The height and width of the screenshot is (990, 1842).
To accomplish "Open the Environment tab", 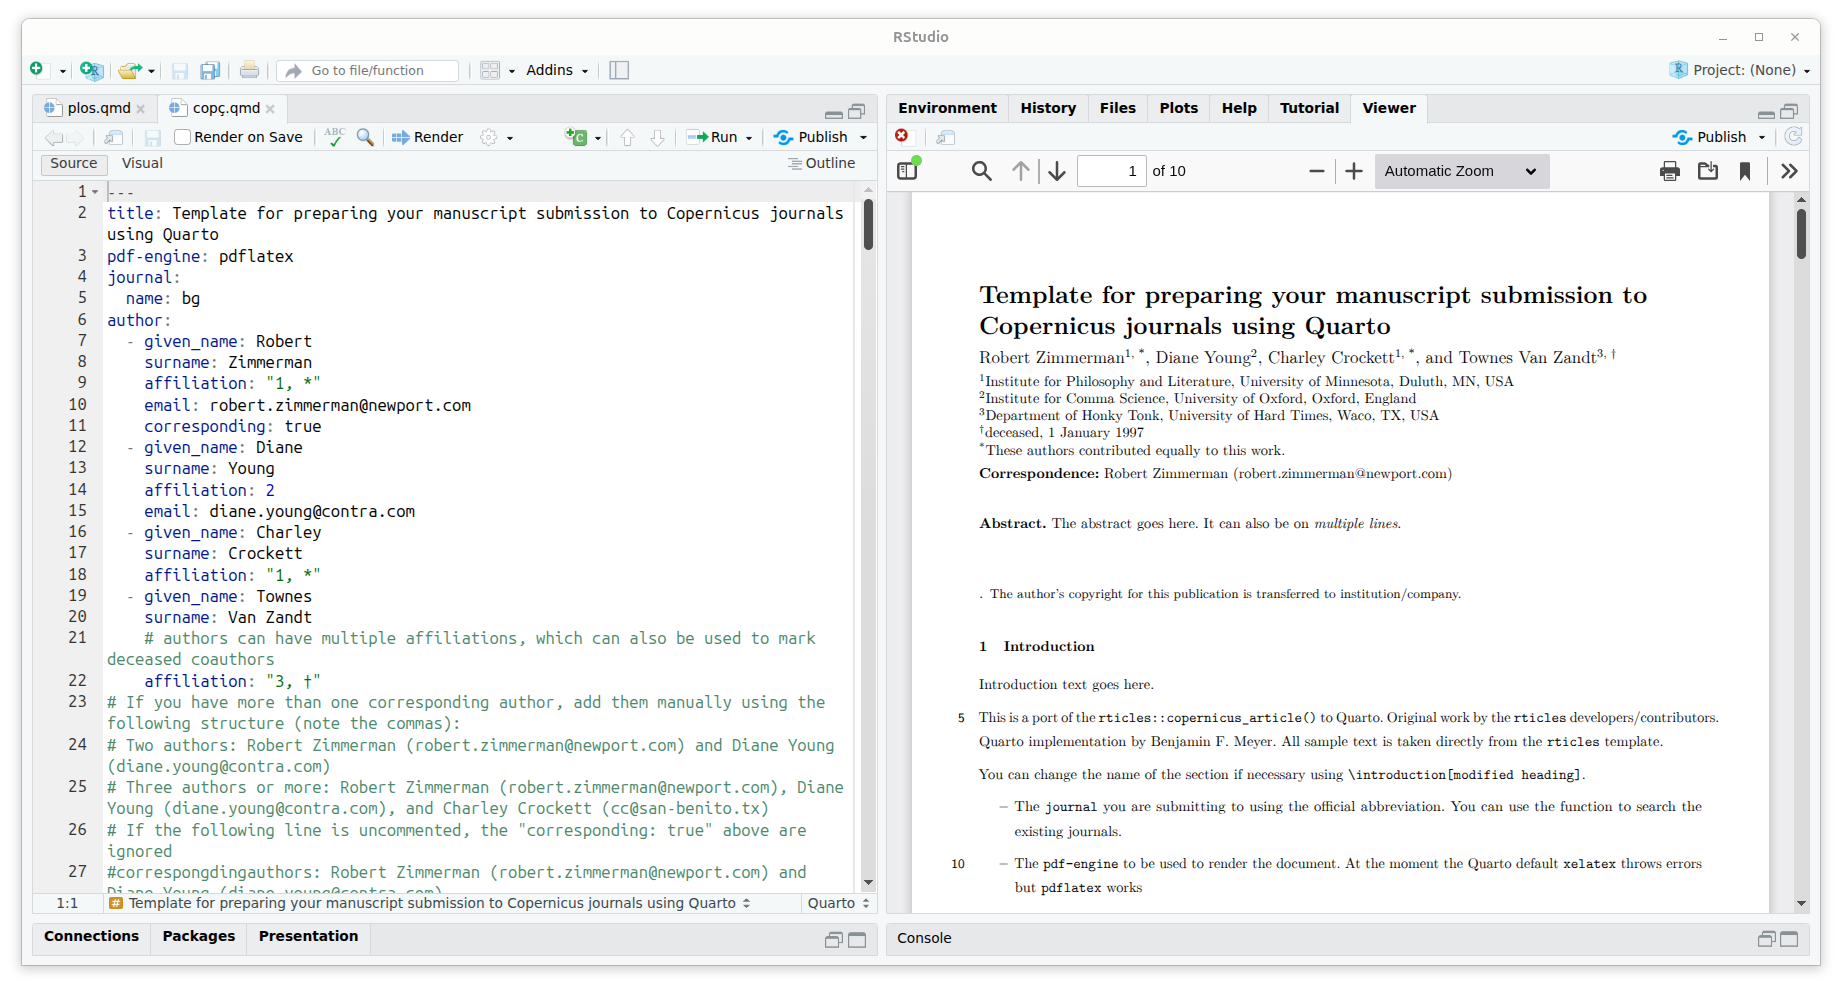I will click(x=947, y=108).
